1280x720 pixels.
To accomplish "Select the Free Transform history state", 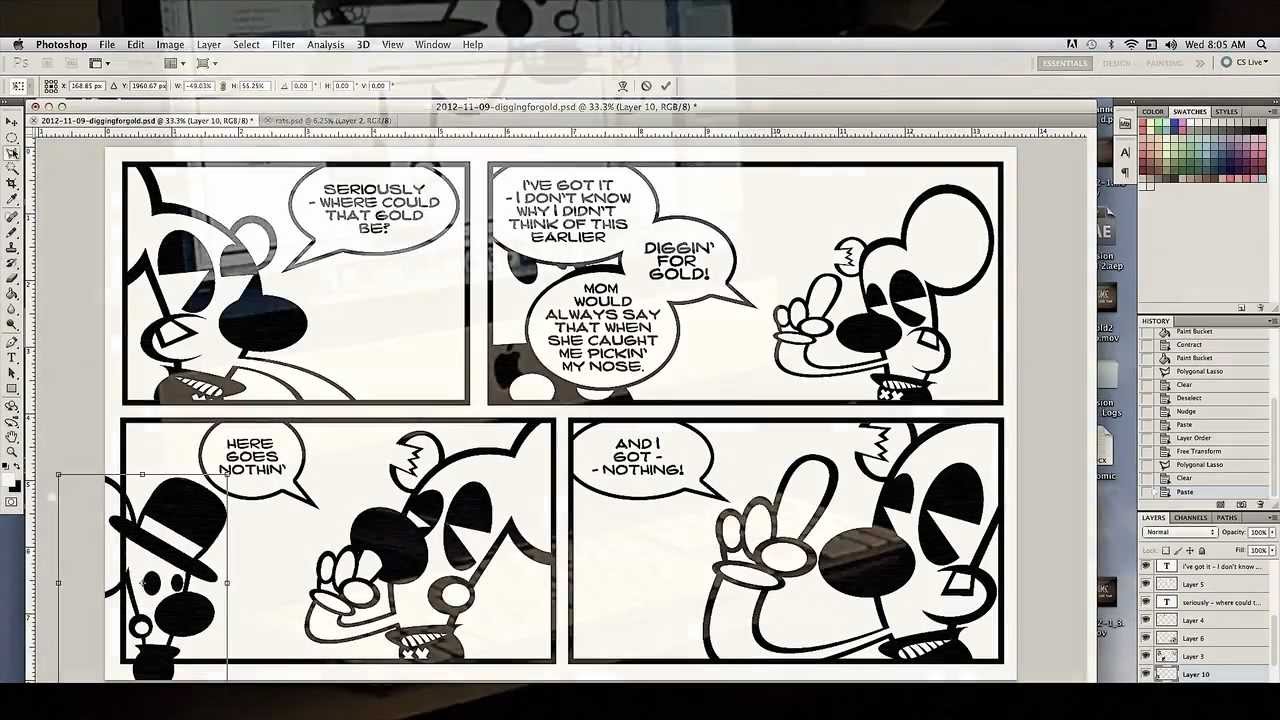I will (x=1198, y=451).
